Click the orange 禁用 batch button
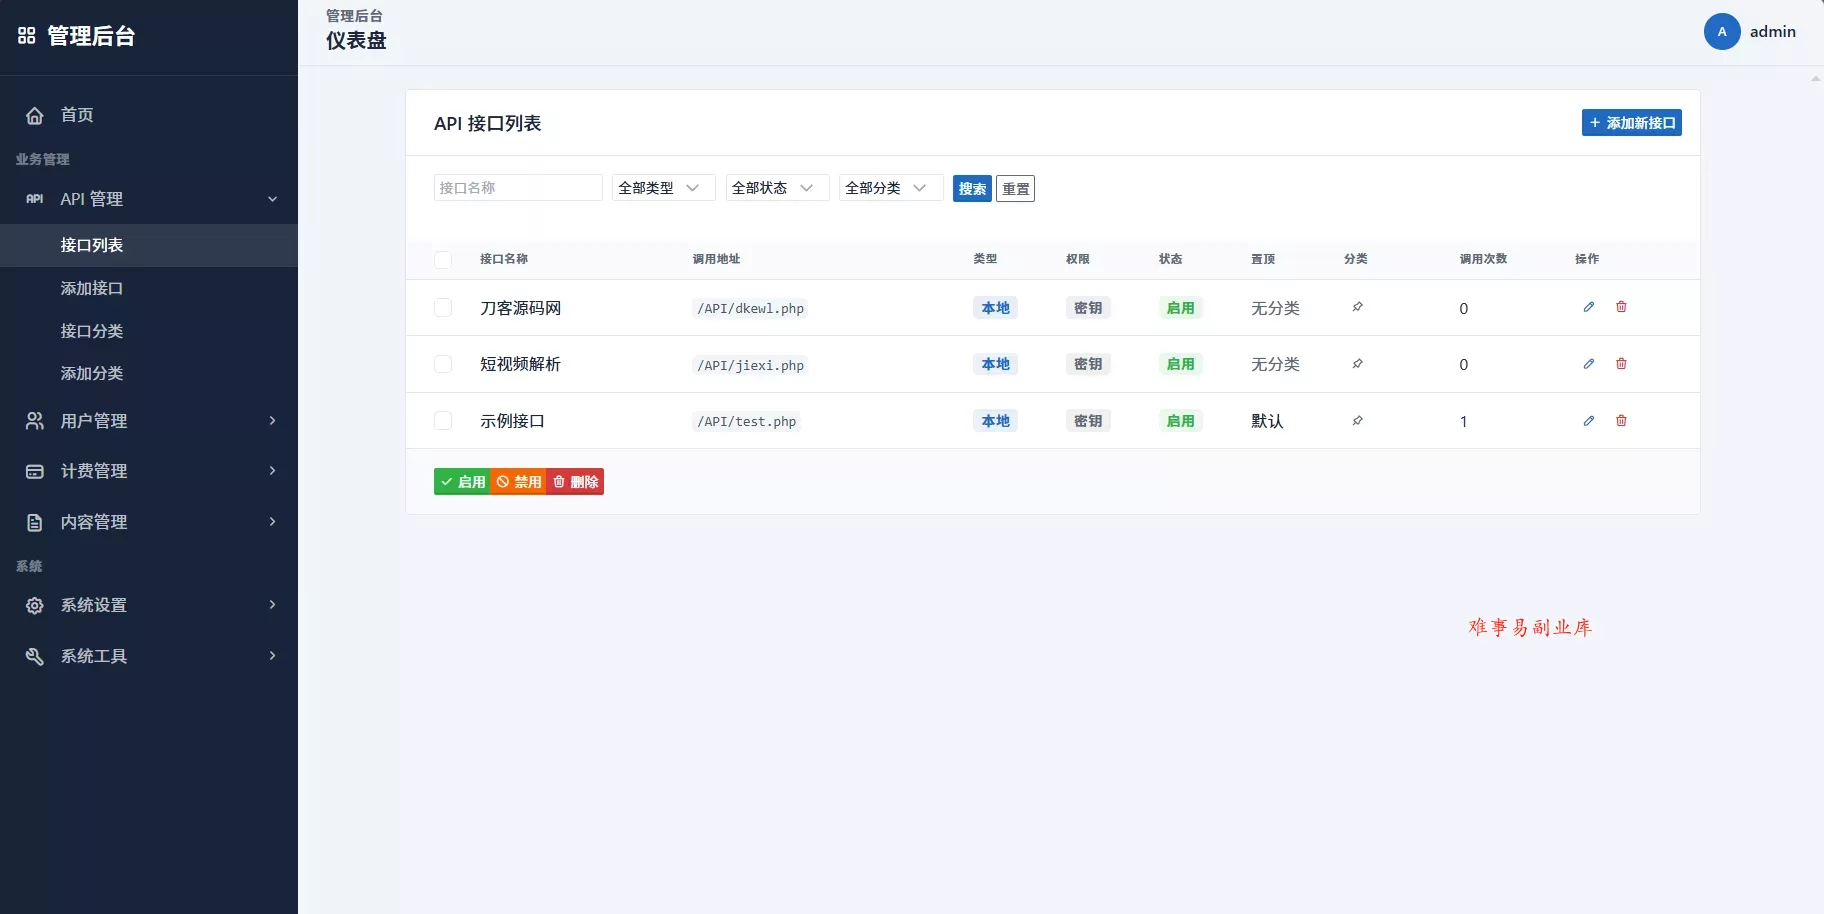The width and height of the screenshot is (1824, 914). click(x=519, y=482)
